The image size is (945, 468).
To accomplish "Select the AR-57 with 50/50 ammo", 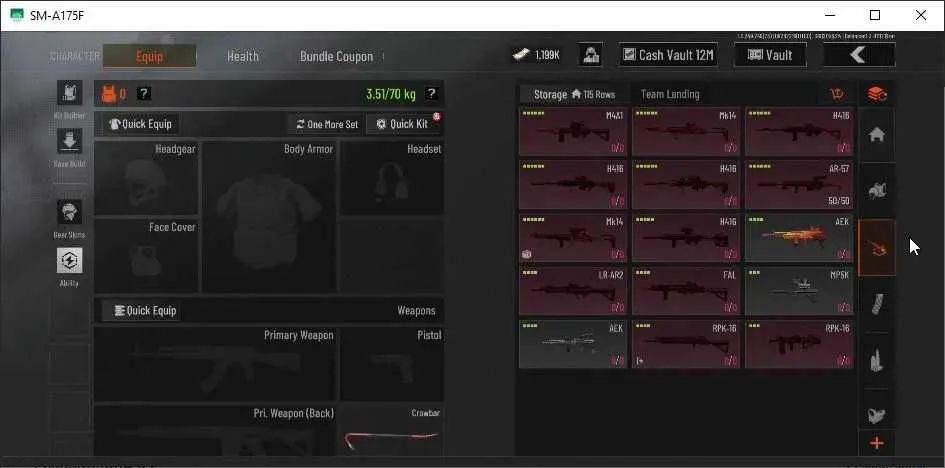I will (799, 185).
